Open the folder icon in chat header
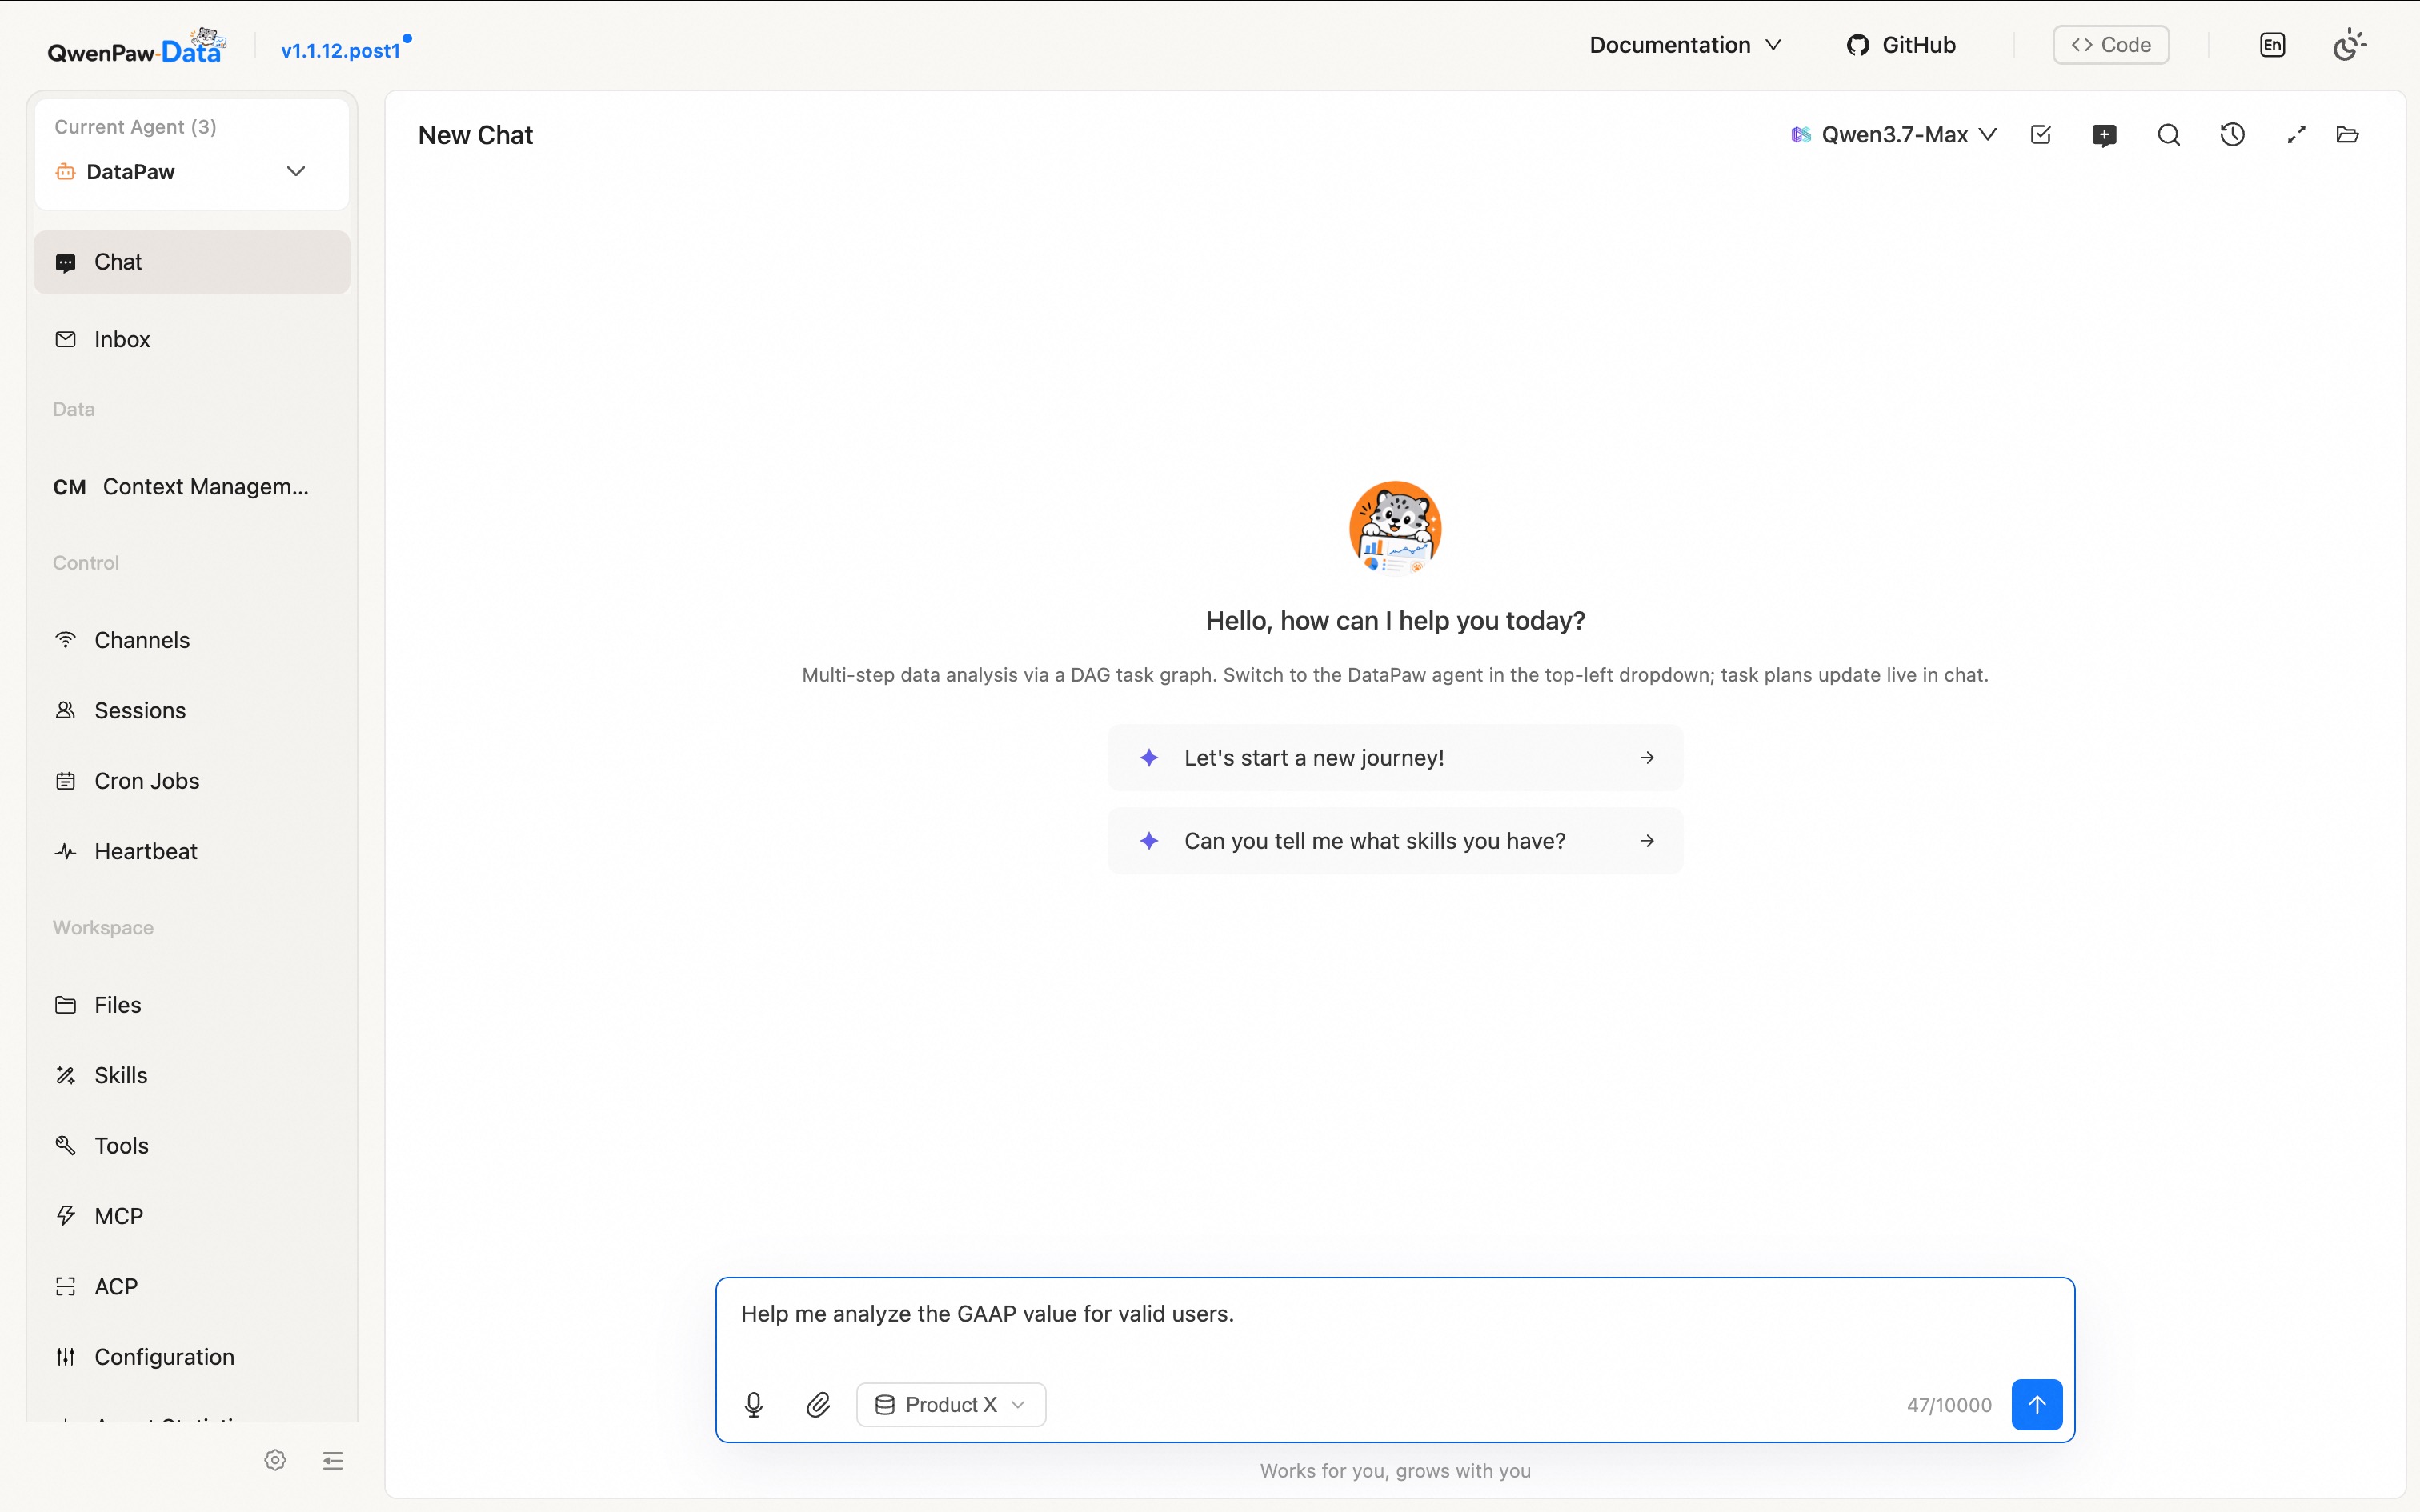 click(x=2348, y=135)
